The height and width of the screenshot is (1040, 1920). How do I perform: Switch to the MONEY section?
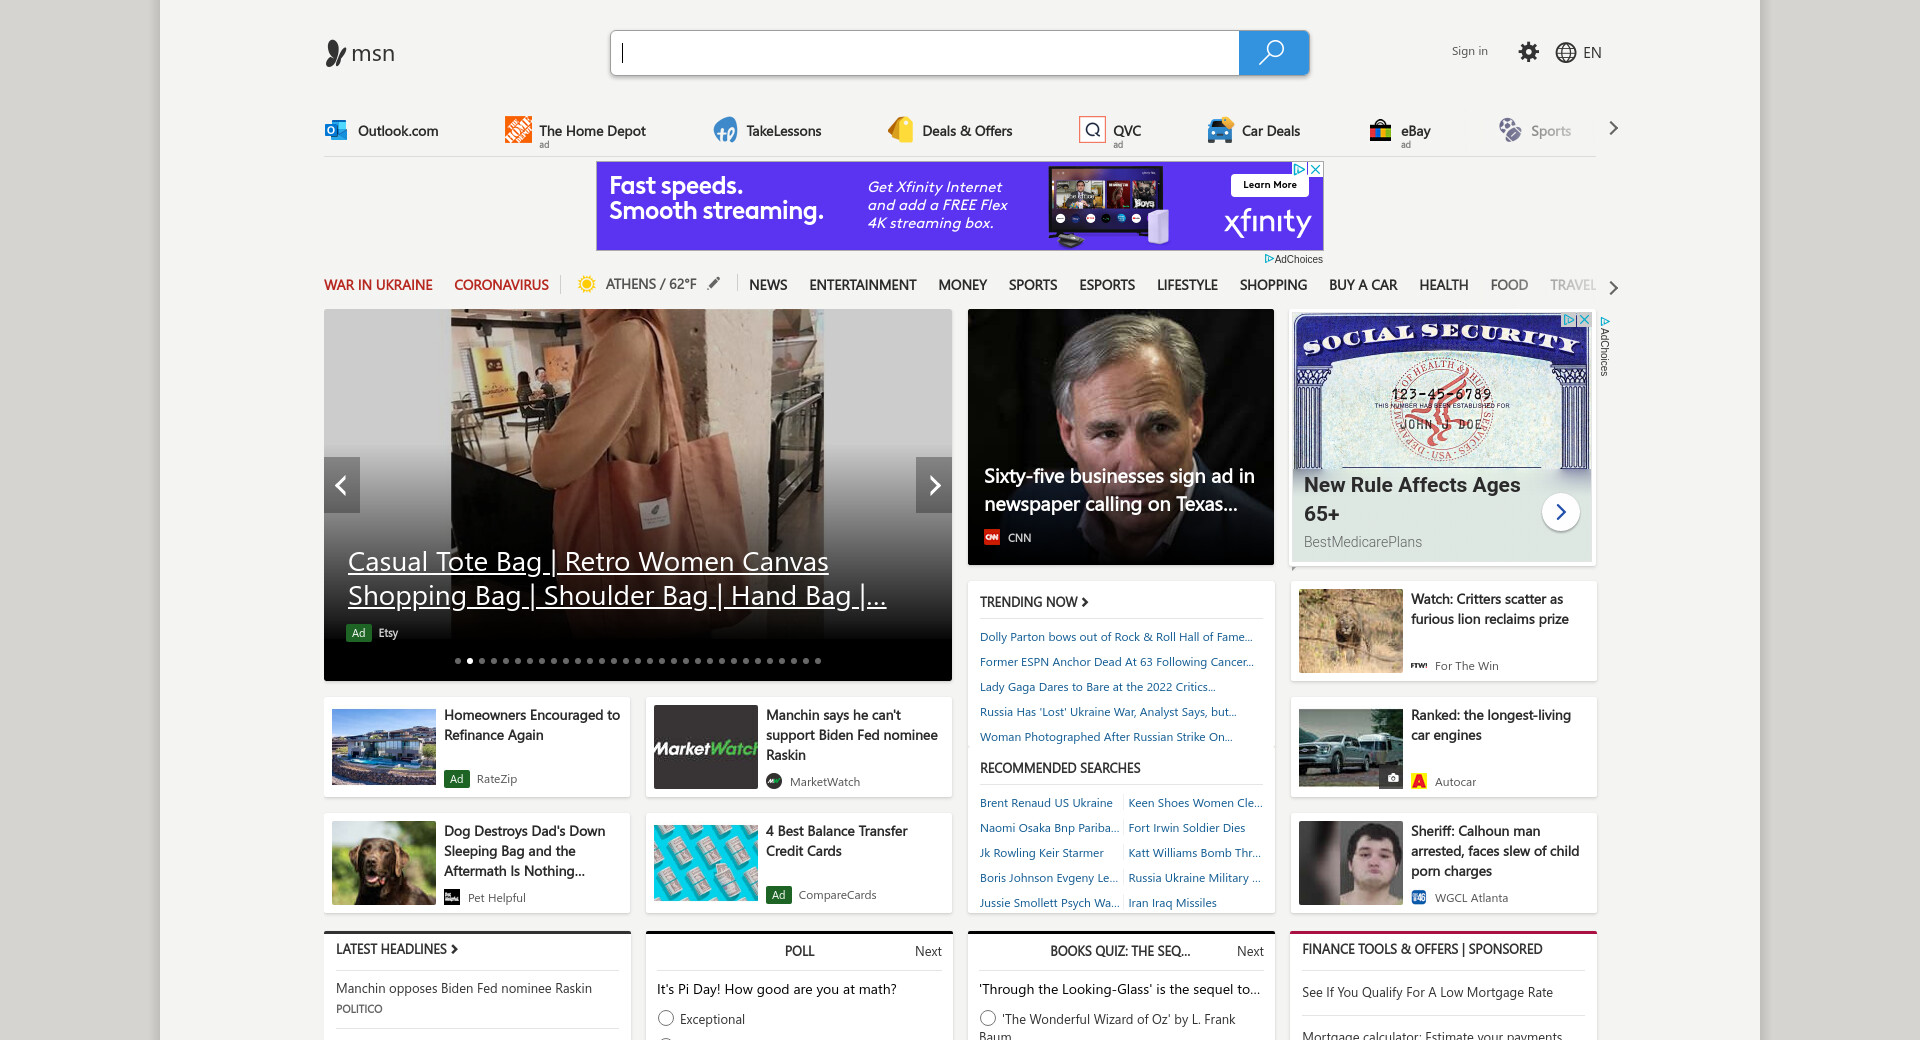[962, 285]
